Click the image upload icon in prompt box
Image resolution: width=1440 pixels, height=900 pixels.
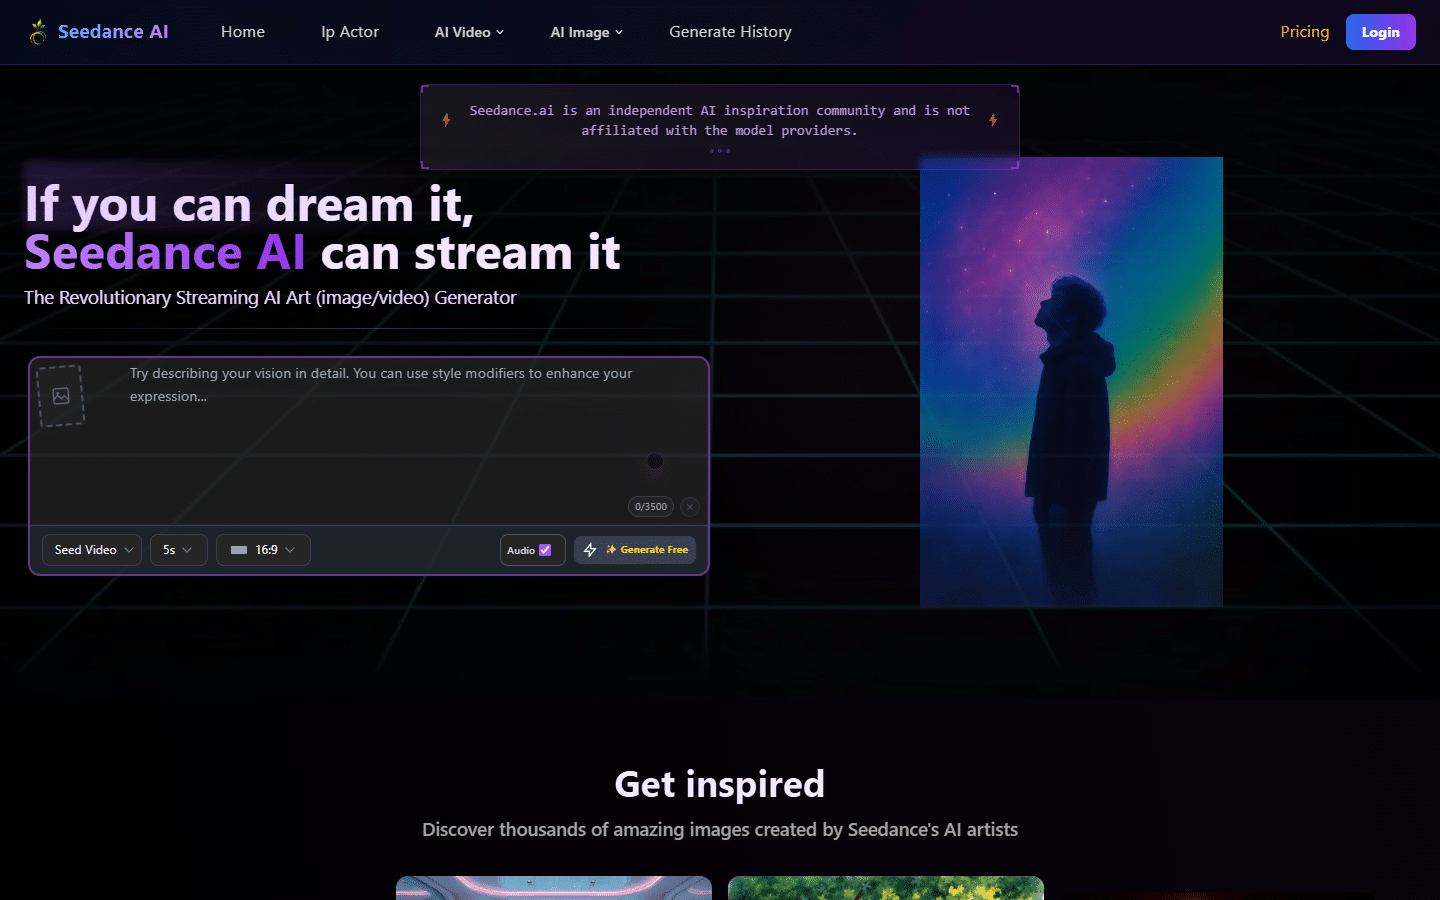click(x=60, y=394)
